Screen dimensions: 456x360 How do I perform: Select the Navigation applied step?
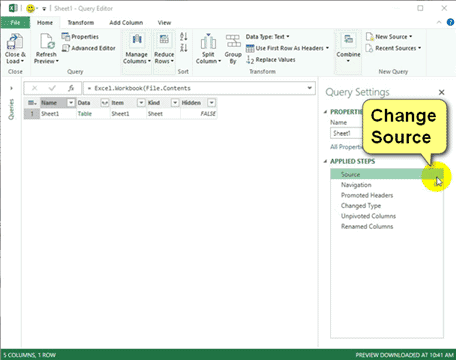(387, 185)
